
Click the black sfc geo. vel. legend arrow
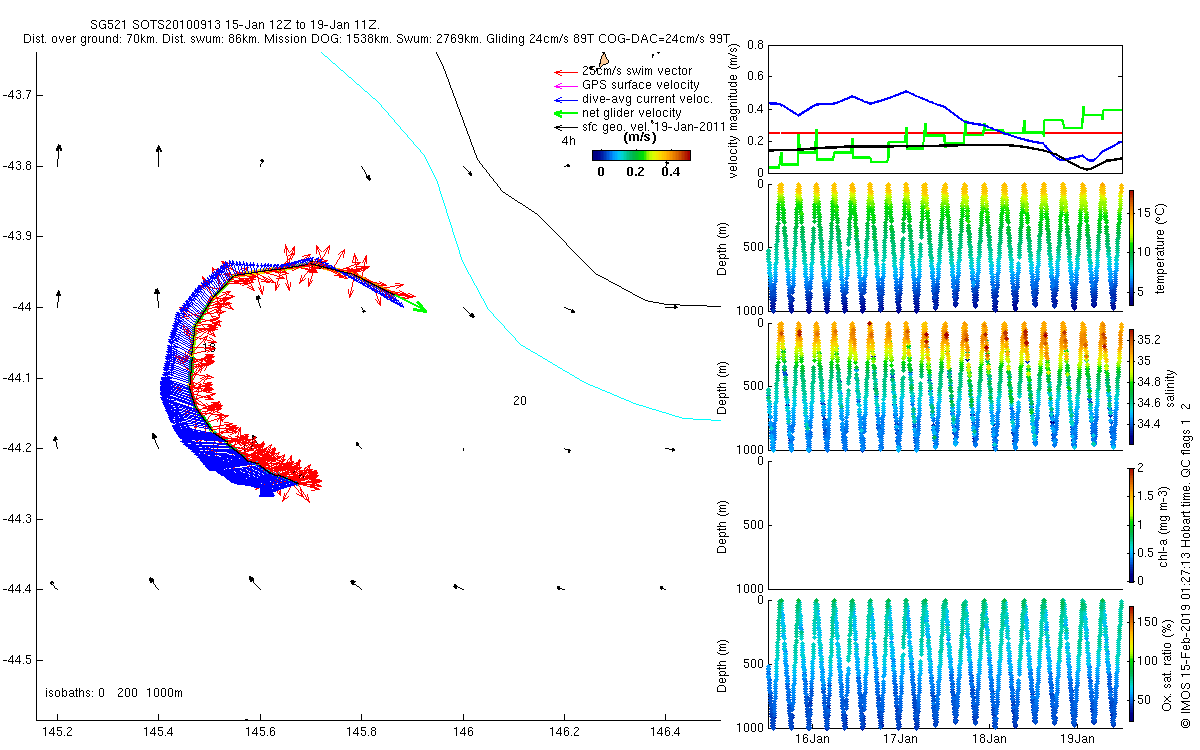point(565,127)
